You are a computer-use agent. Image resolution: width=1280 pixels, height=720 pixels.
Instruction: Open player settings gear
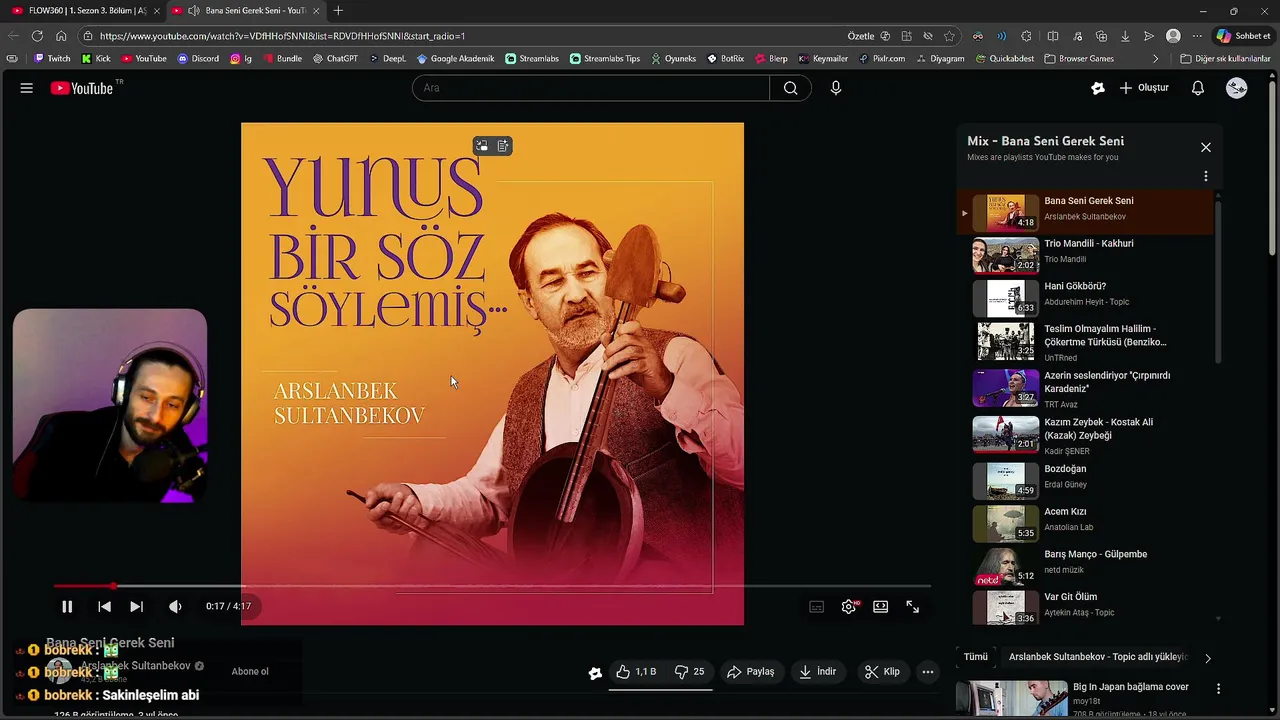coord(849,607)
